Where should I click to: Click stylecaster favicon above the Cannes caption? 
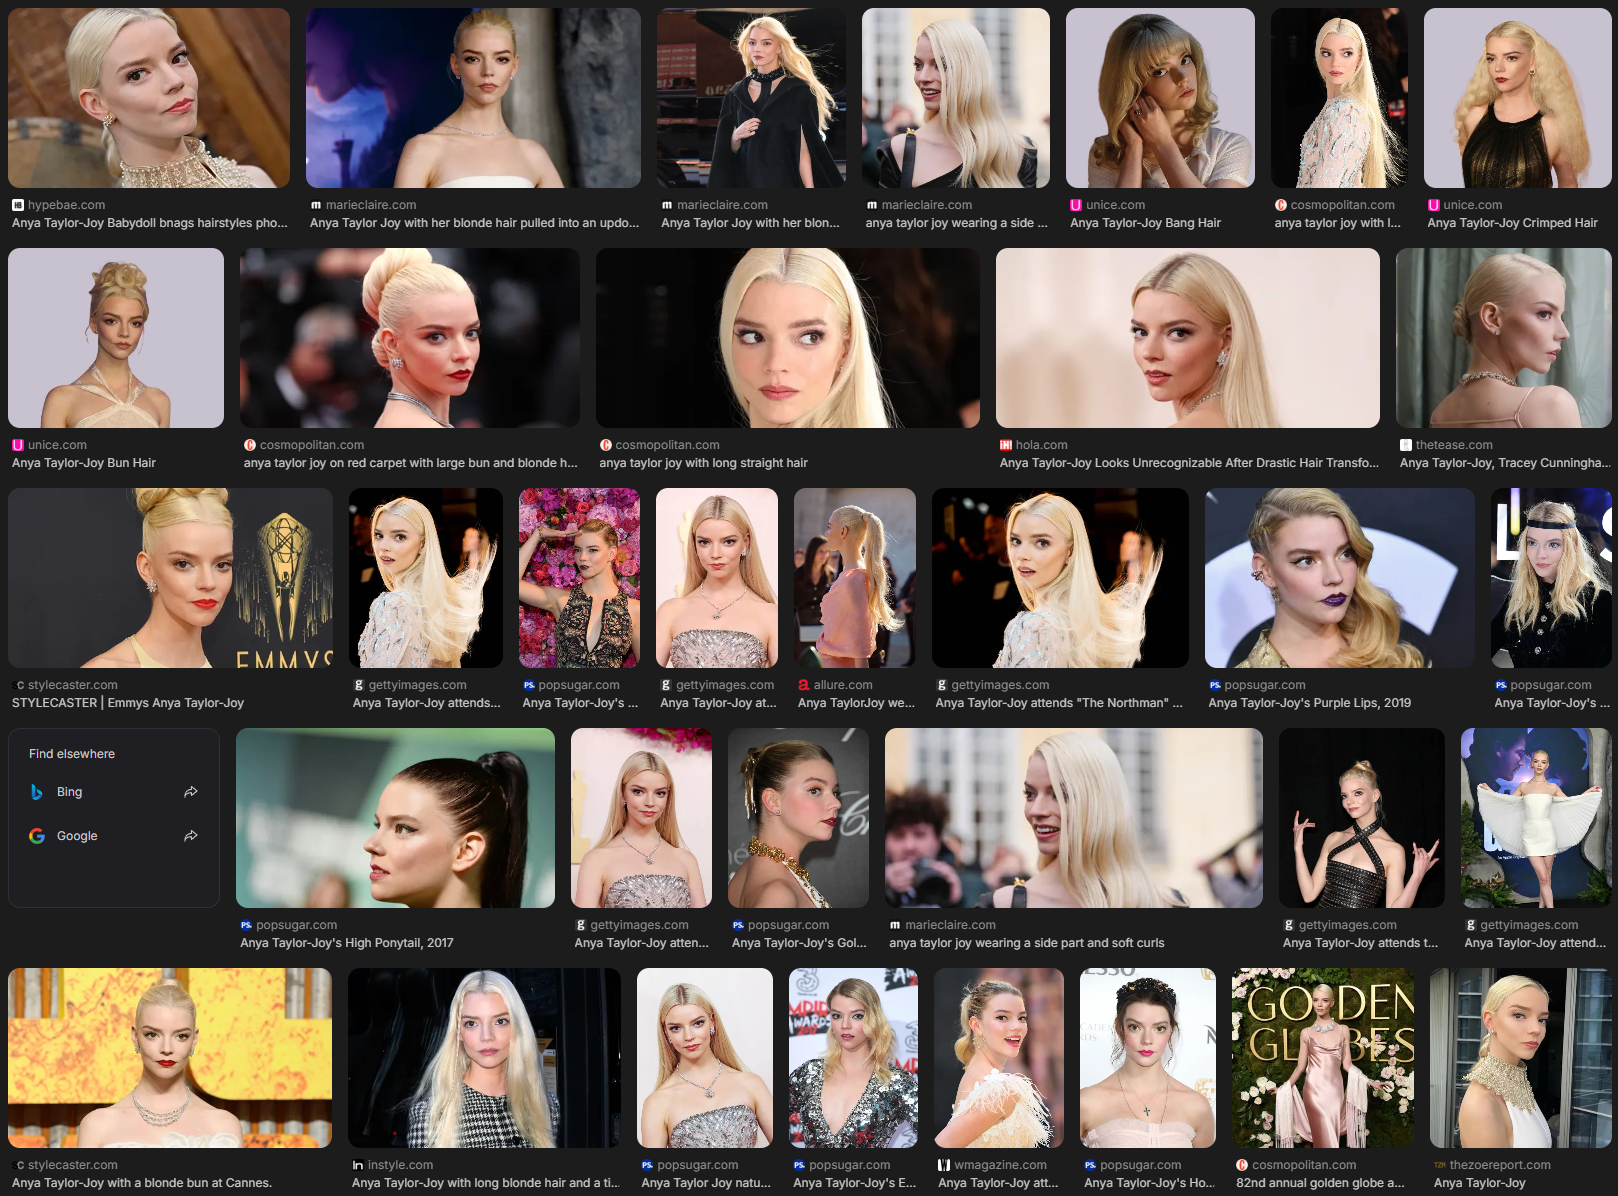pyautogui.click(x=18, y=1165)
